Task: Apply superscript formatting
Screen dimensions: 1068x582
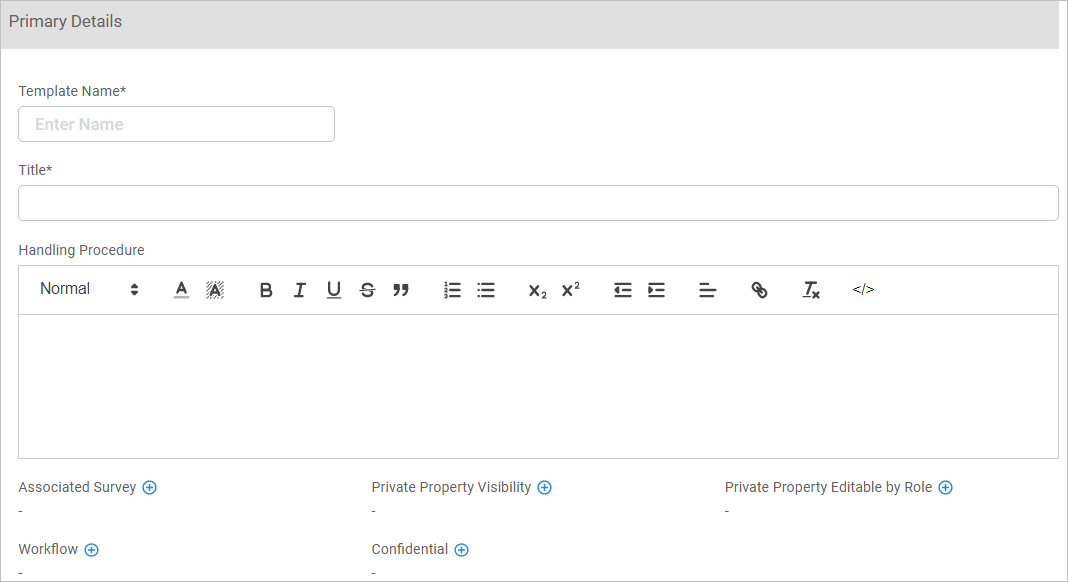Action: (x=571, y=290)
